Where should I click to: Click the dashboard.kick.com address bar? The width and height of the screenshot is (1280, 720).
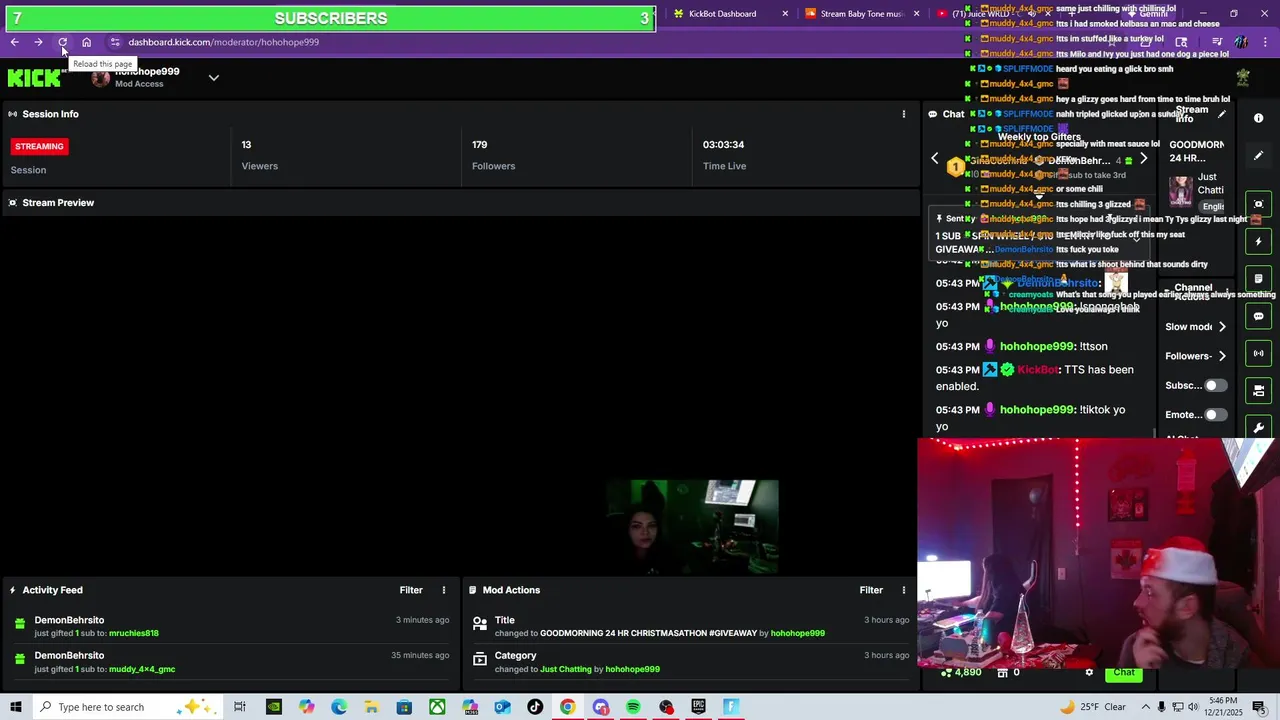(x=223, y=42)
